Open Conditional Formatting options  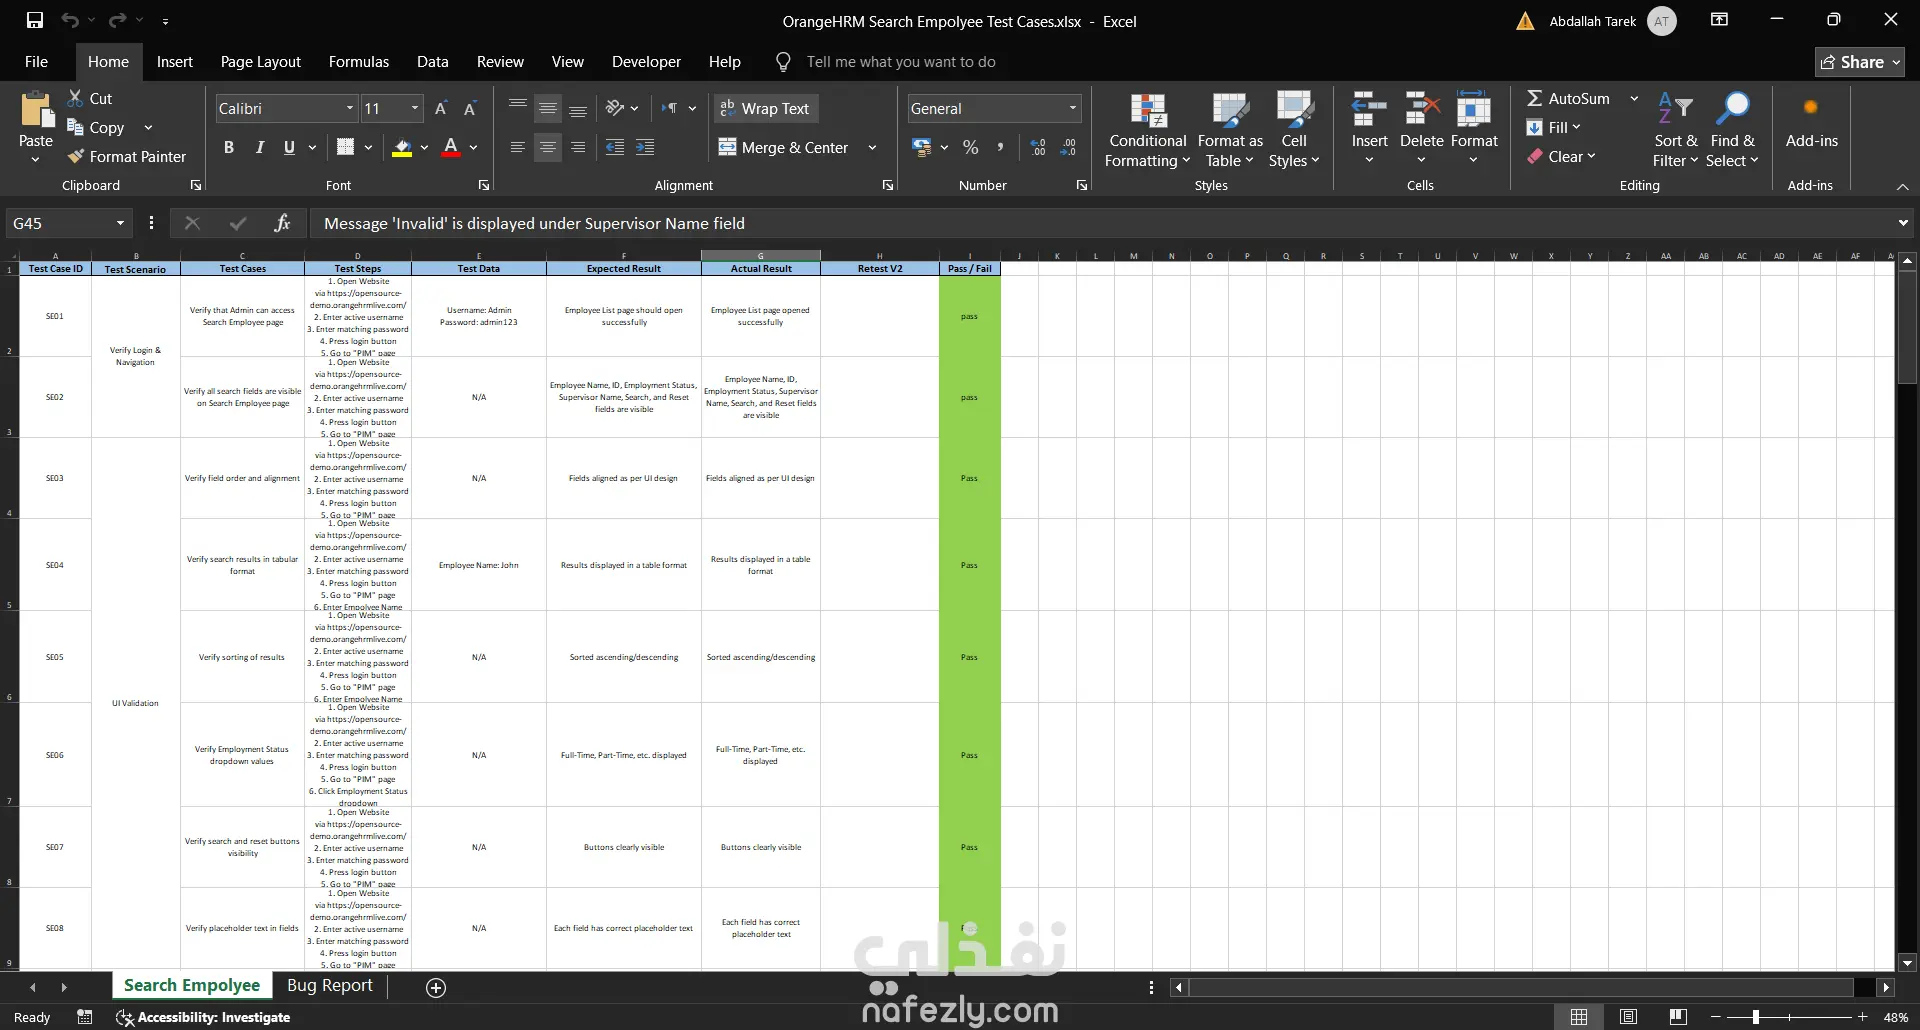click(1148, 130)
